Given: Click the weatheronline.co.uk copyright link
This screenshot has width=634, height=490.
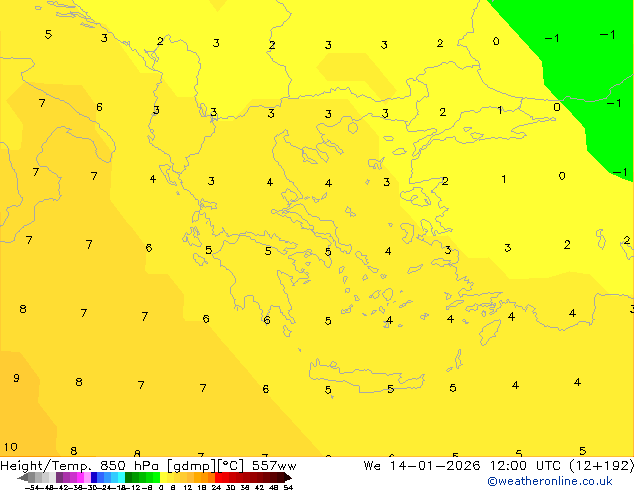Looking at the screenshot, I should click(550, 481).
